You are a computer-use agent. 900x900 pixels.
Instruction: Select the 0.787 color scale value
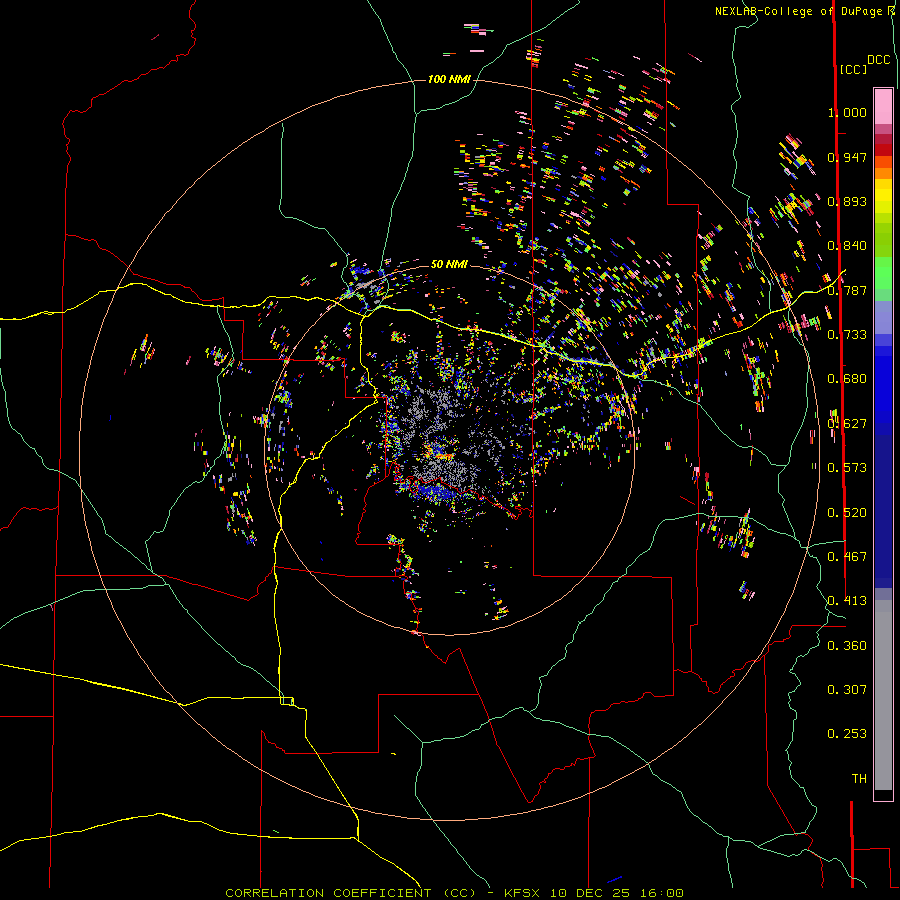[x=847, y=290]
